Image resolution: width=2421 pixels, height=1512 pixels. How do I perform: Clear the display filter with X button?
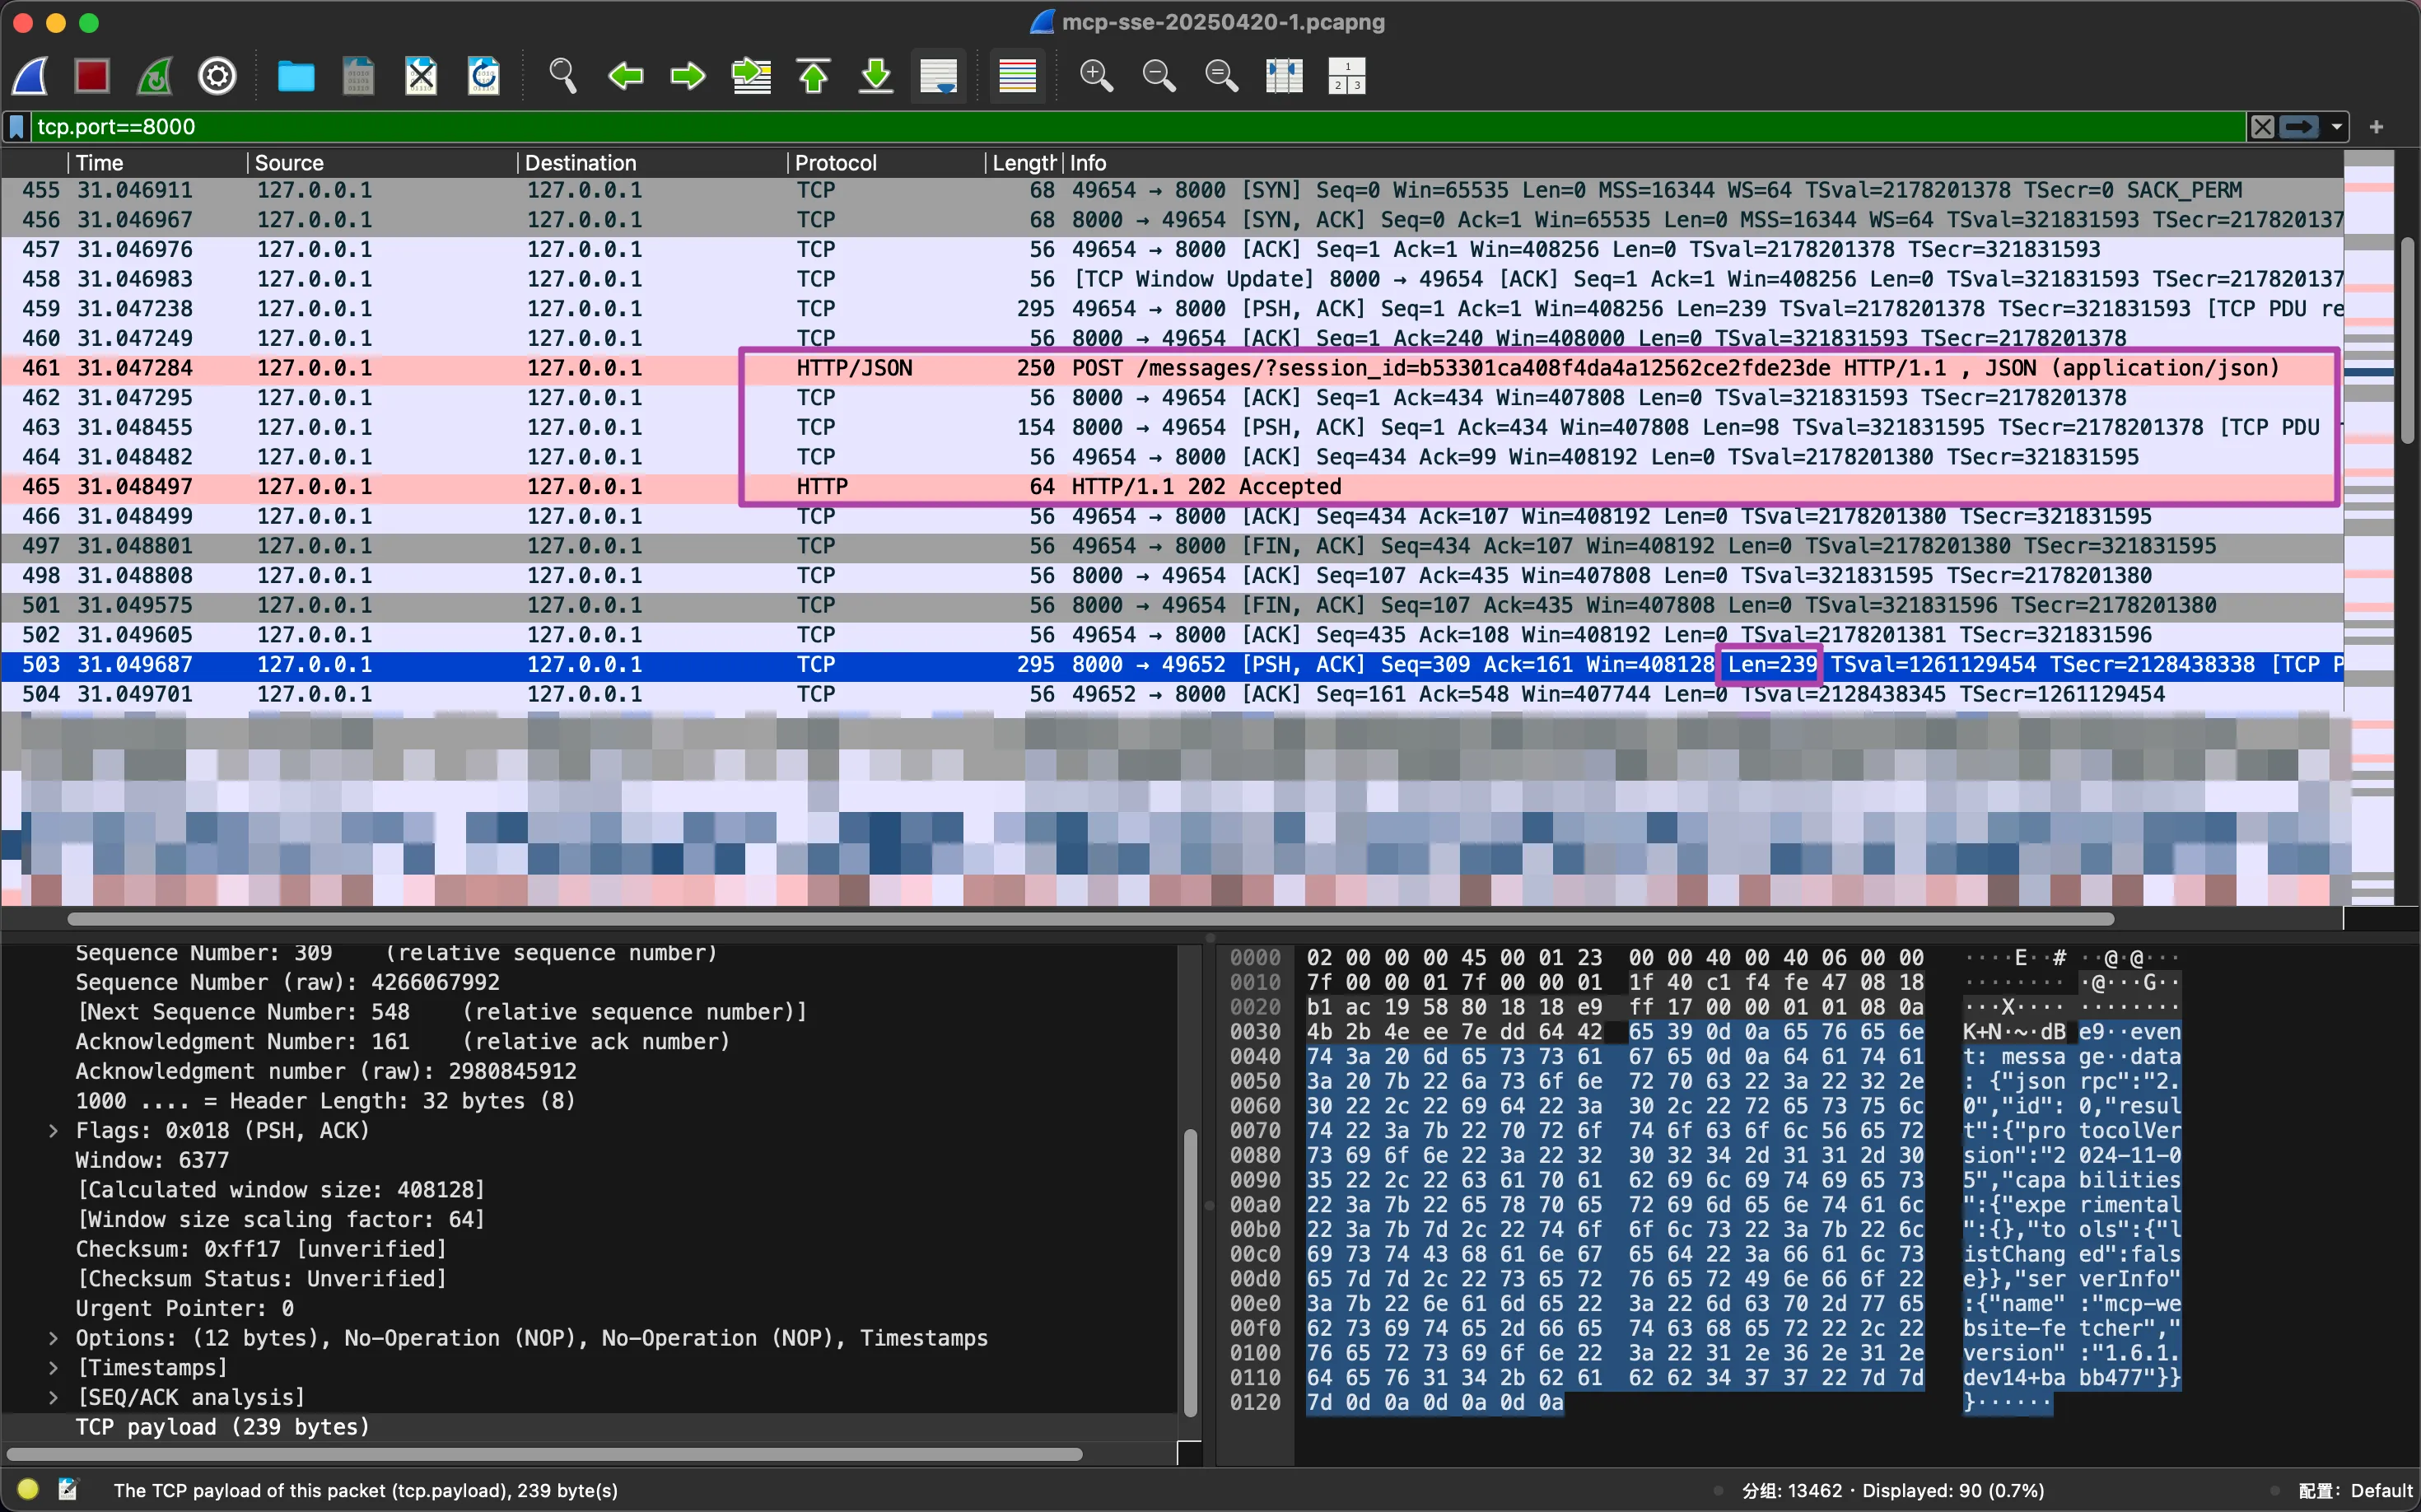point(2262,127)
